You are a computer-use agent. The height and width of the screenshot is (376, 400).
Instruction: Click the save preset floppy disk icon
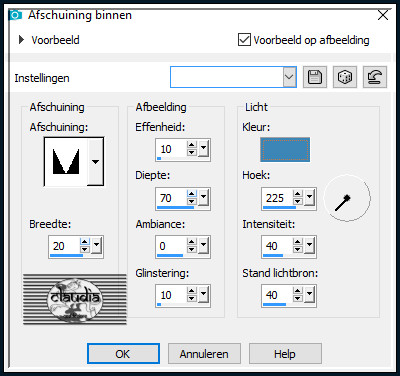(x=315, y=77)
